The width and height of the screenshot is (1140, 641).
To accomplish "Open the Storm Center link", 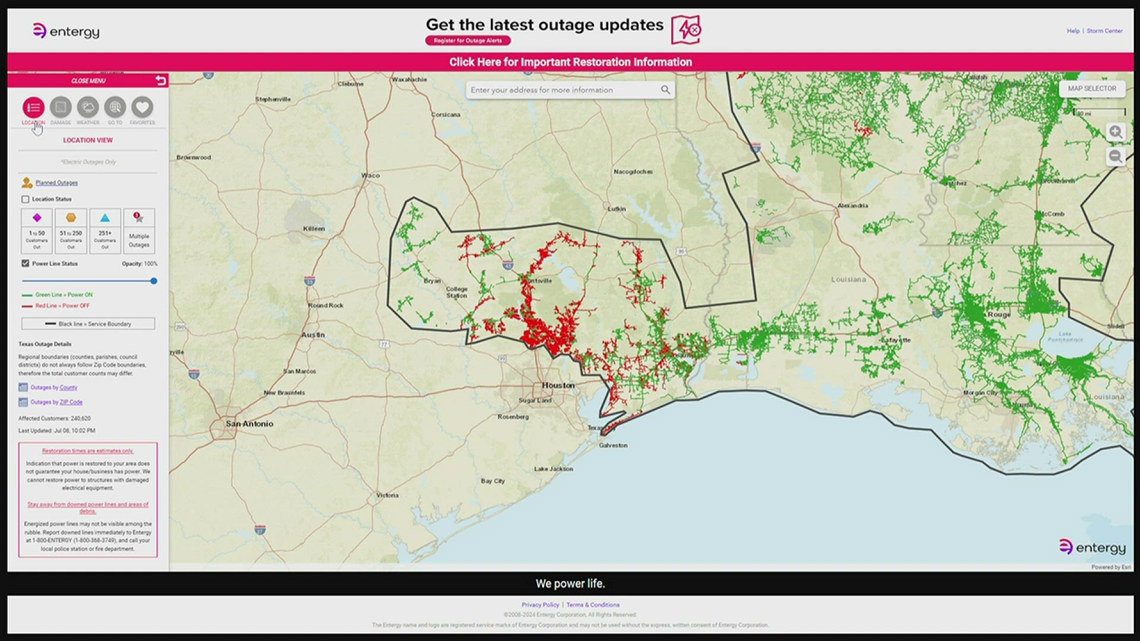I will tap(1104, 31).
